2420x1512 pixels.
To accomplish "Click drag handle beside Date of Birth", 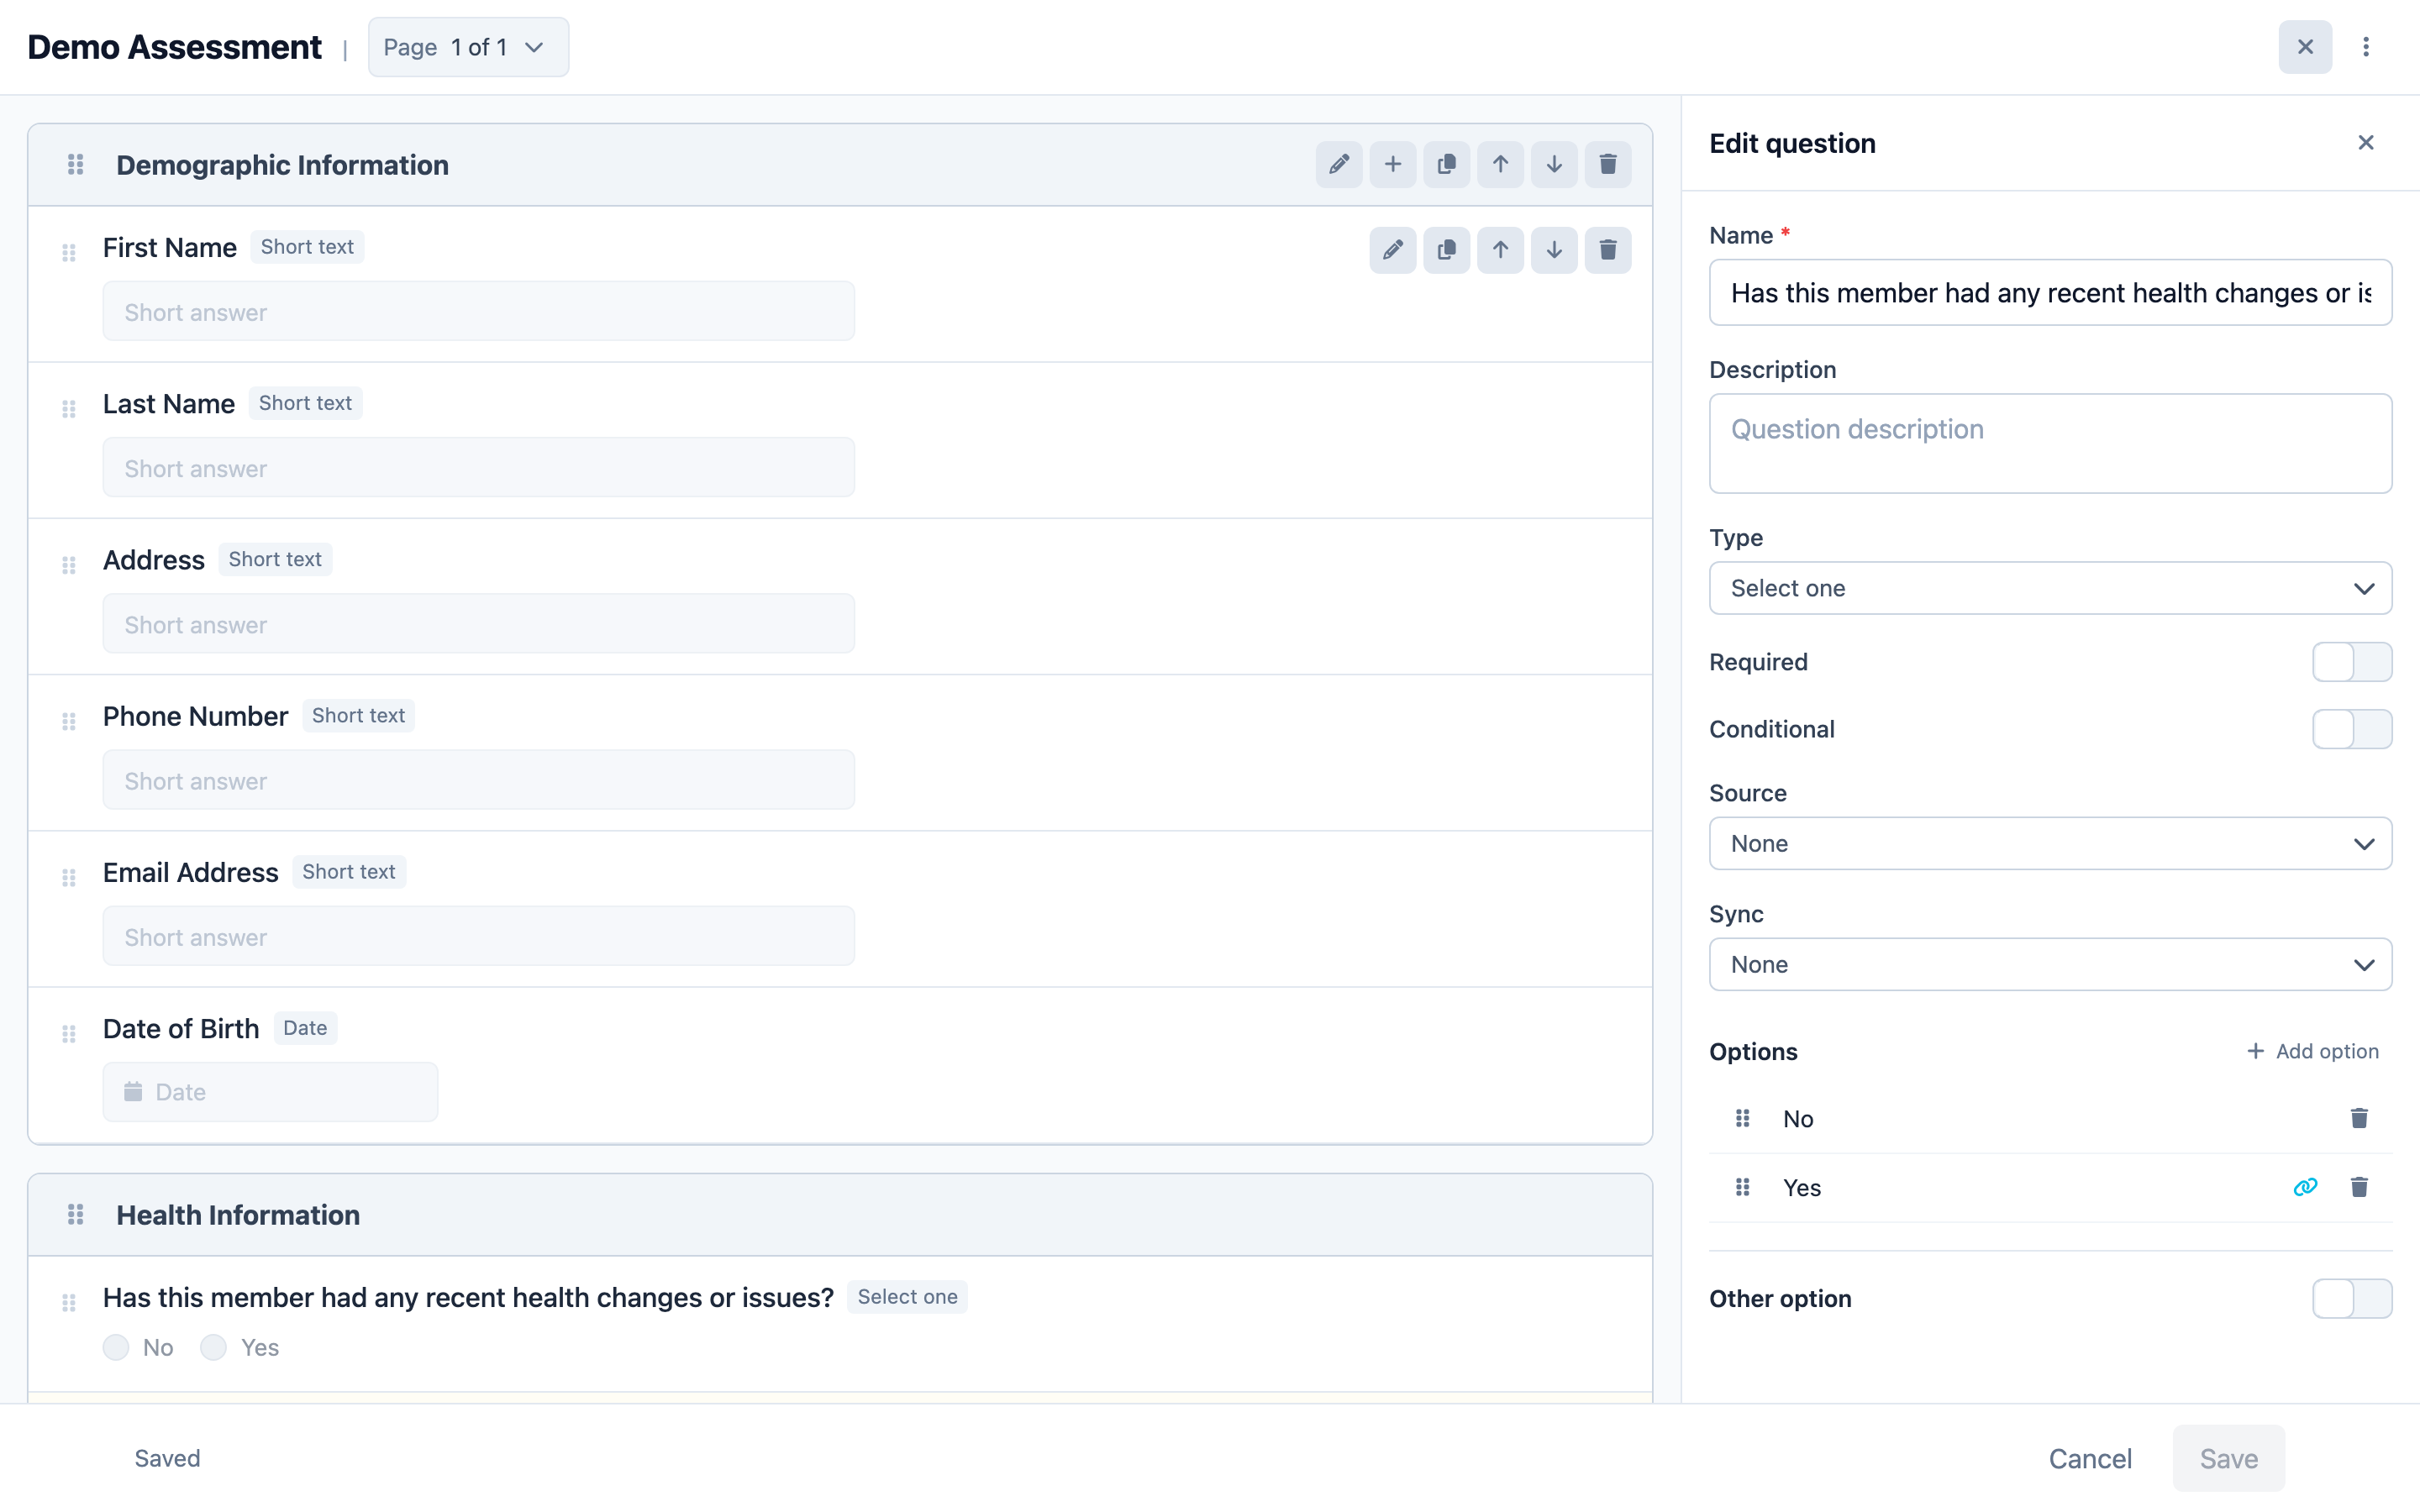I will click(69, 1033).
